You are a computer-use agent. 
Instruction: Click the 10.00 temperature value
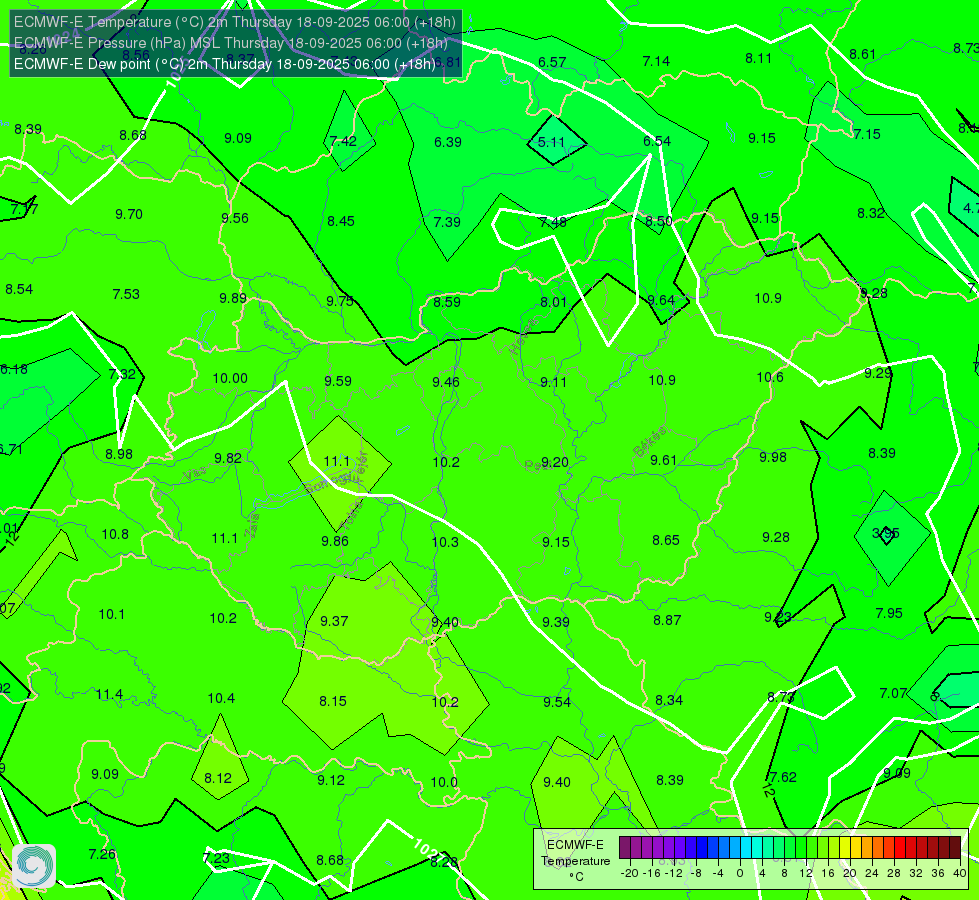pos(230,378)
